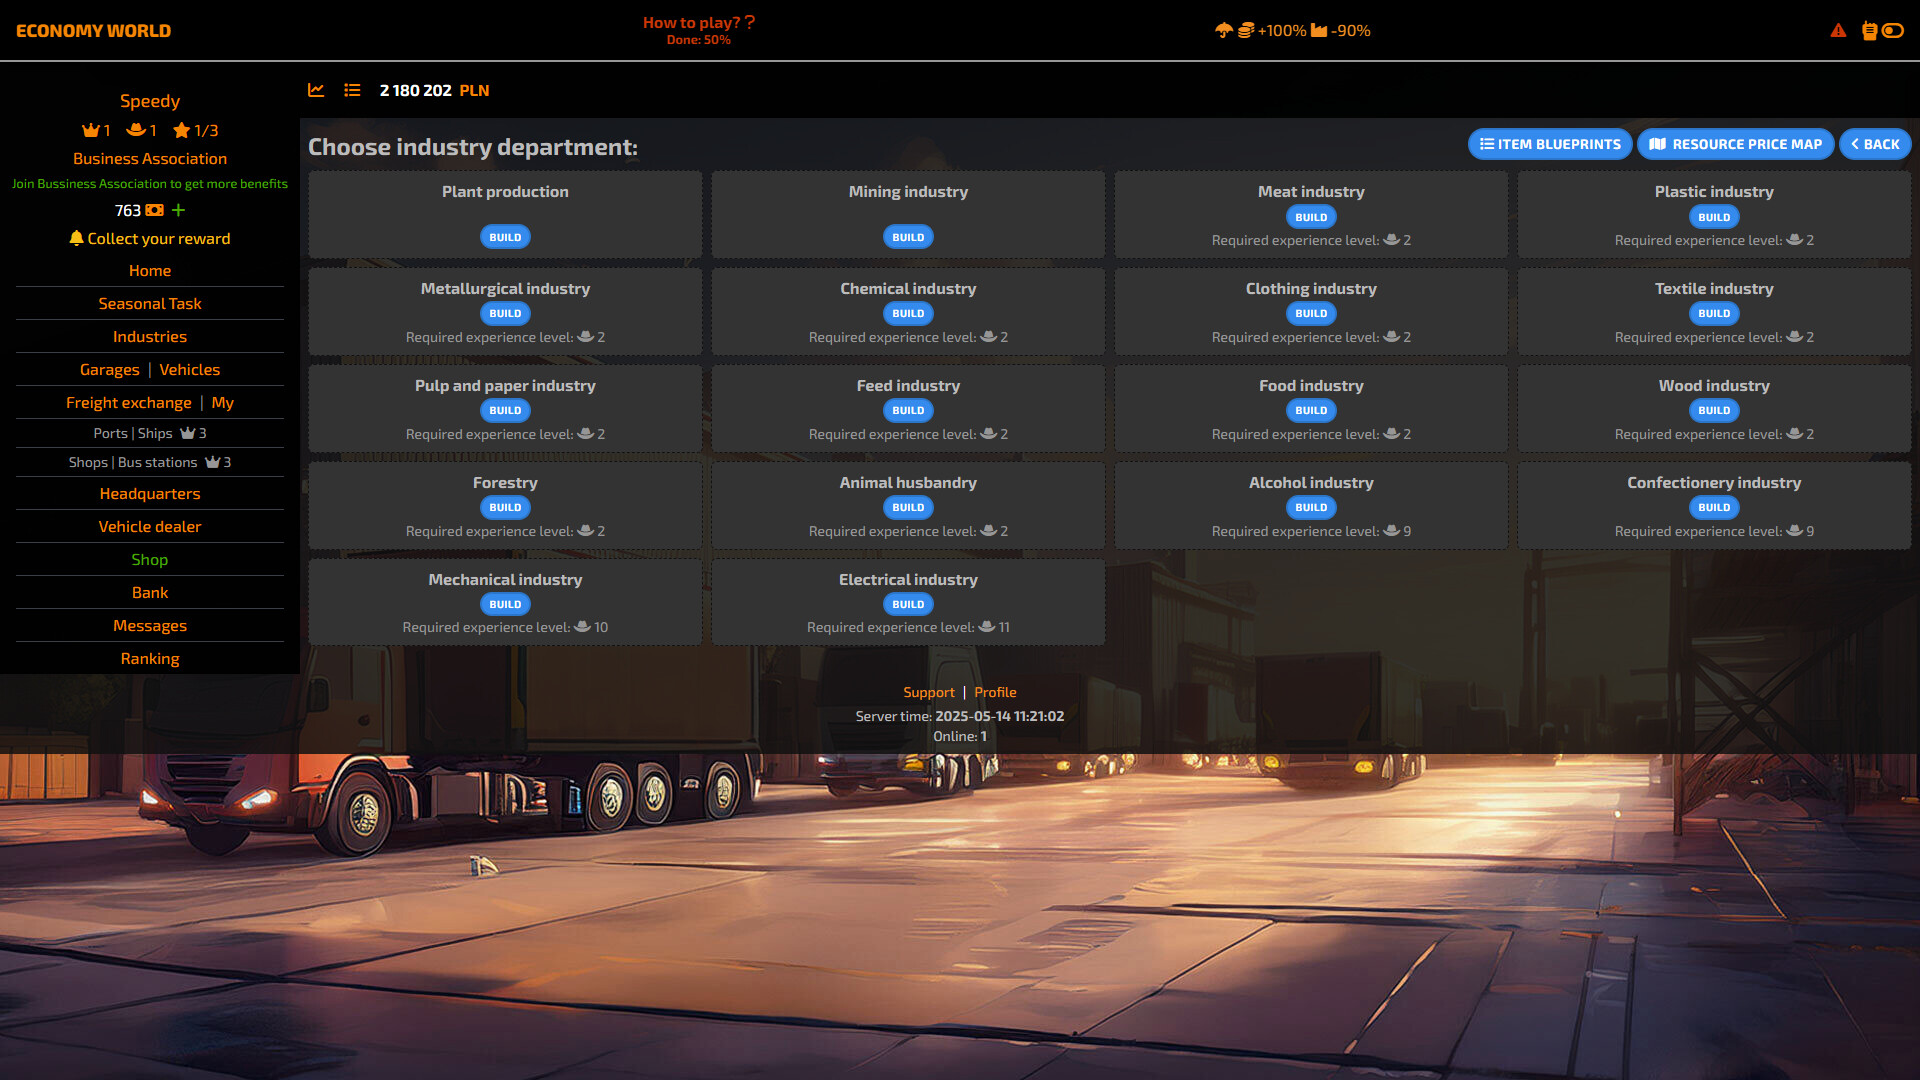
Task: Open Item Blueprints
Action: [1549, 144]
